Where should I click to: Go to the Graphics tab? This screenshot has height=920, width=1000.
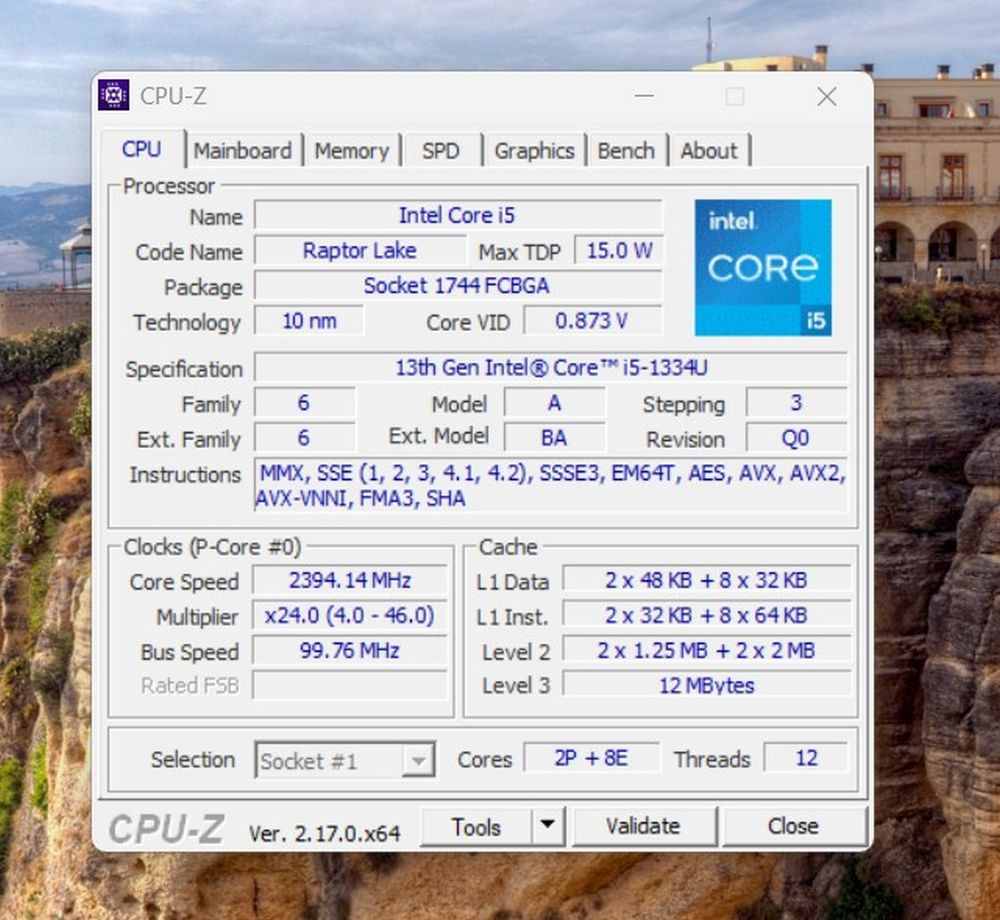[534, 151]
